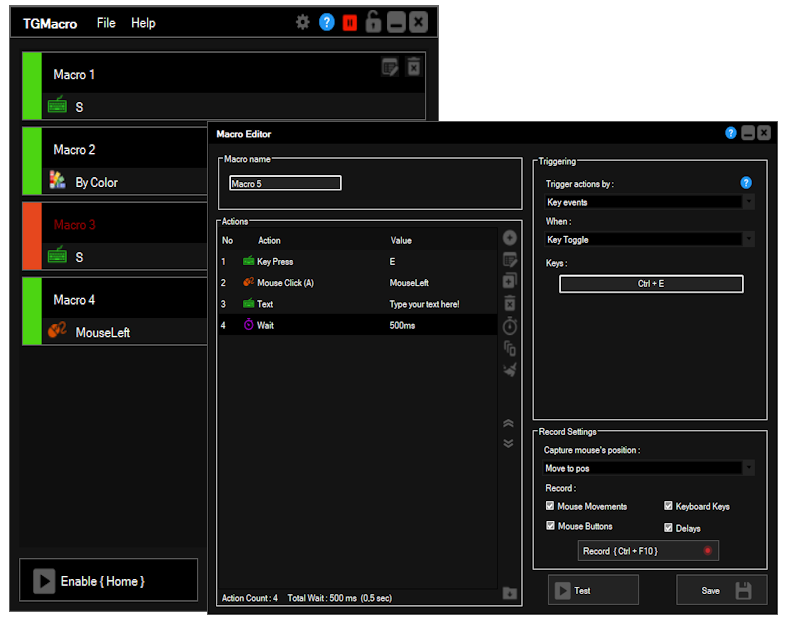Image resolution: width=785 pixels, height=622 pixels.
Task: Toggle Macro 4 green enable bar
Action: (32, 311)
